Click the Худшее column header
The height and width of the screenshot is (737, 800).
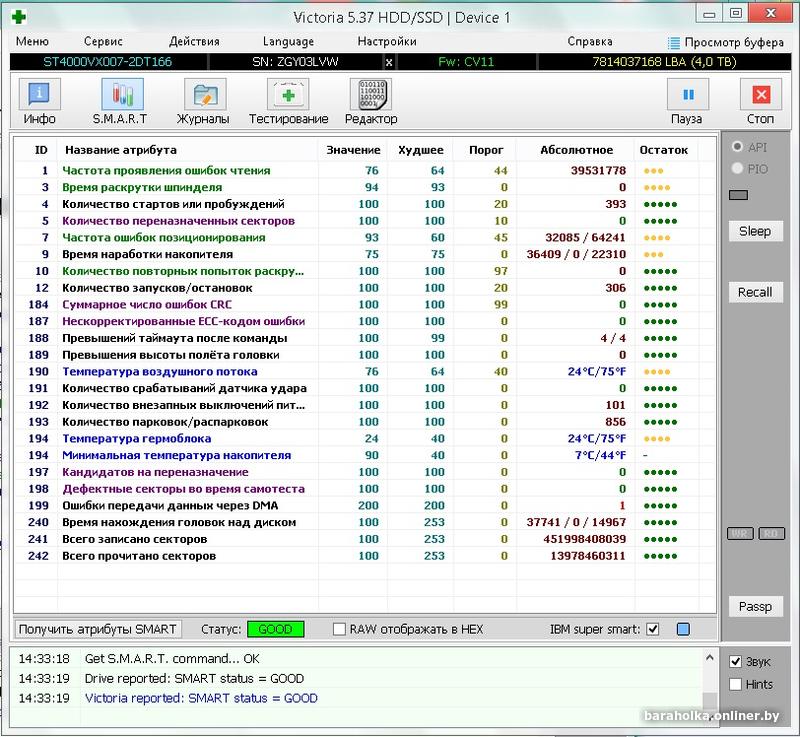pos(420,150)
